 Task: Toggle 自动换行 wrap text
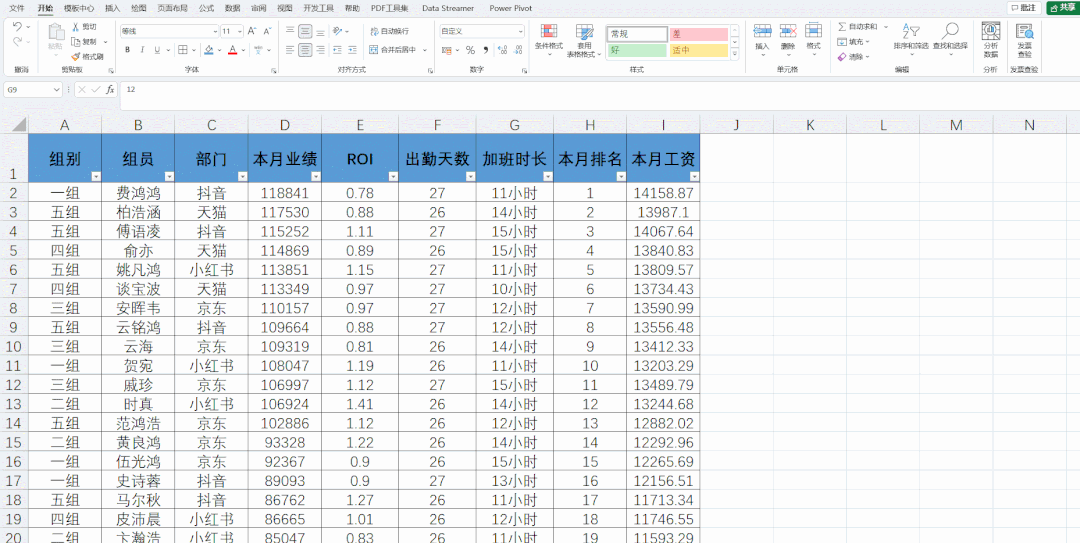click(389, 31)
